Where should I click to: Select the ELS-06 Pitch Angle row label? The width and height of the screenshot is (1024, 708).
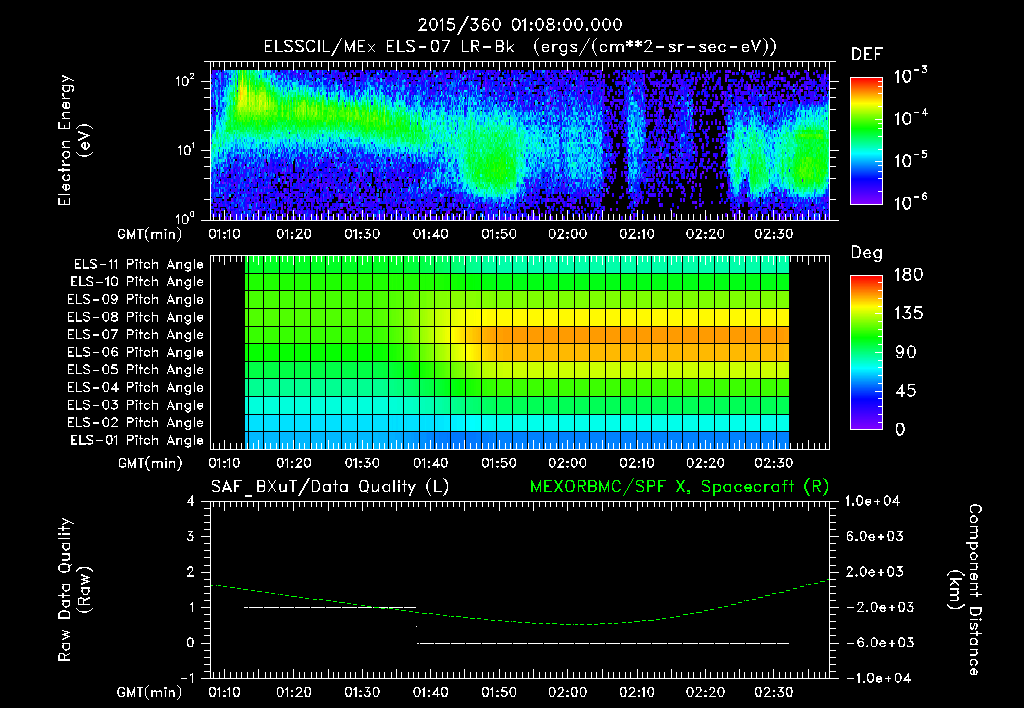[136, 352]
